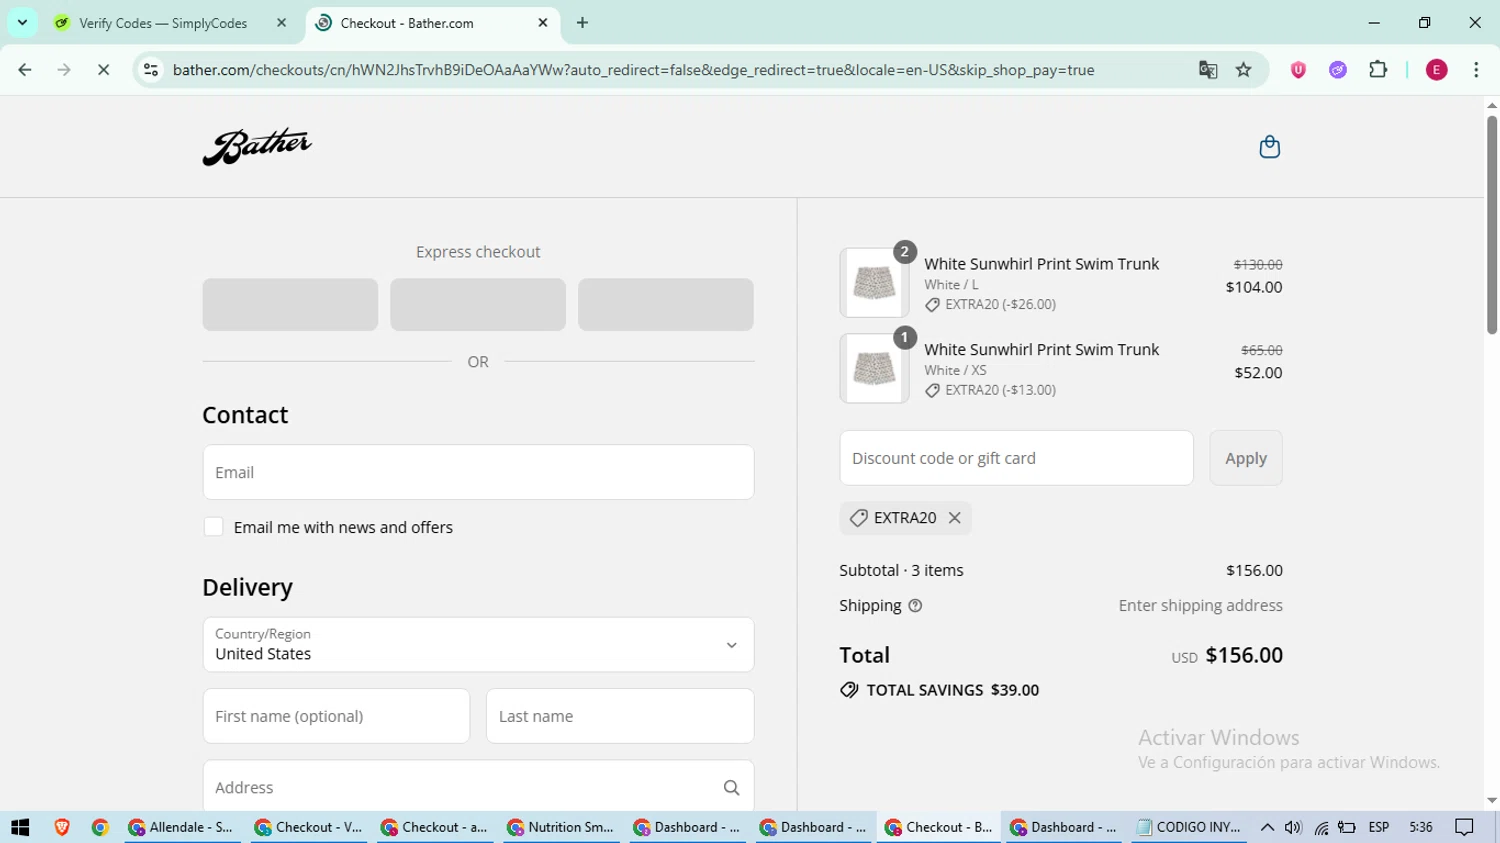Image resolution: width=1500 pixels, height=843 pixels.
Task: Click the third express checkout button
Action: pyautogui.click(x=666, y=305)
